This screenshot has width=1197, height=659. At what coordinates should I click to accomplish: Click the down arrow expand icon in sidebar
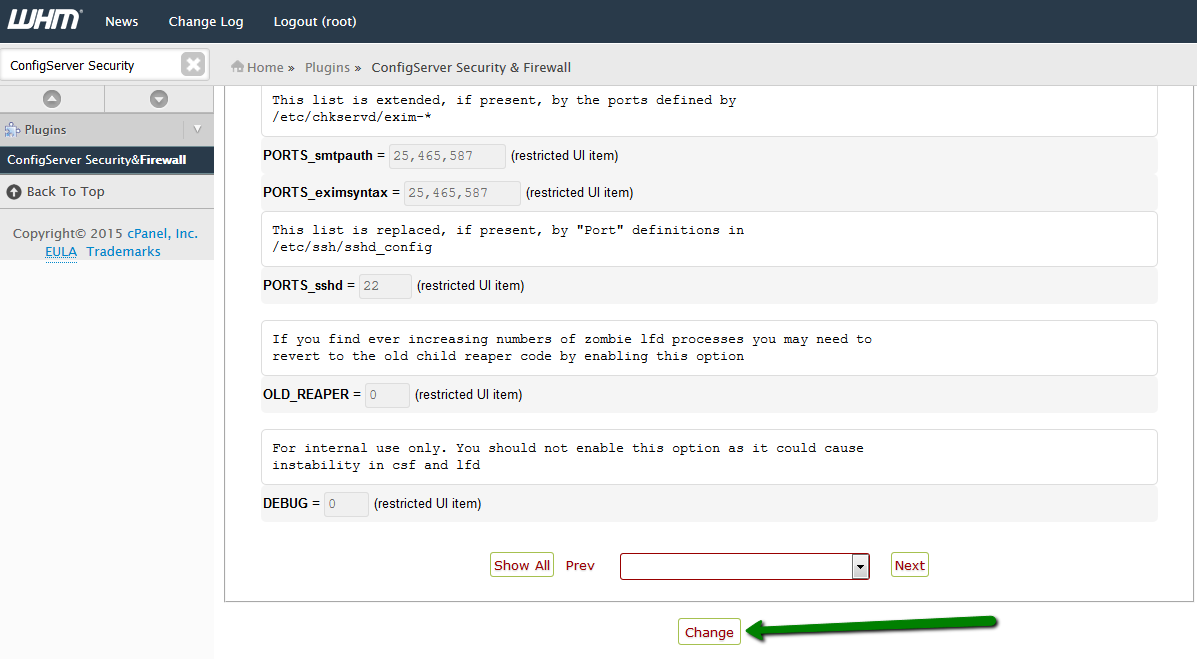click(x=159, y=98)
